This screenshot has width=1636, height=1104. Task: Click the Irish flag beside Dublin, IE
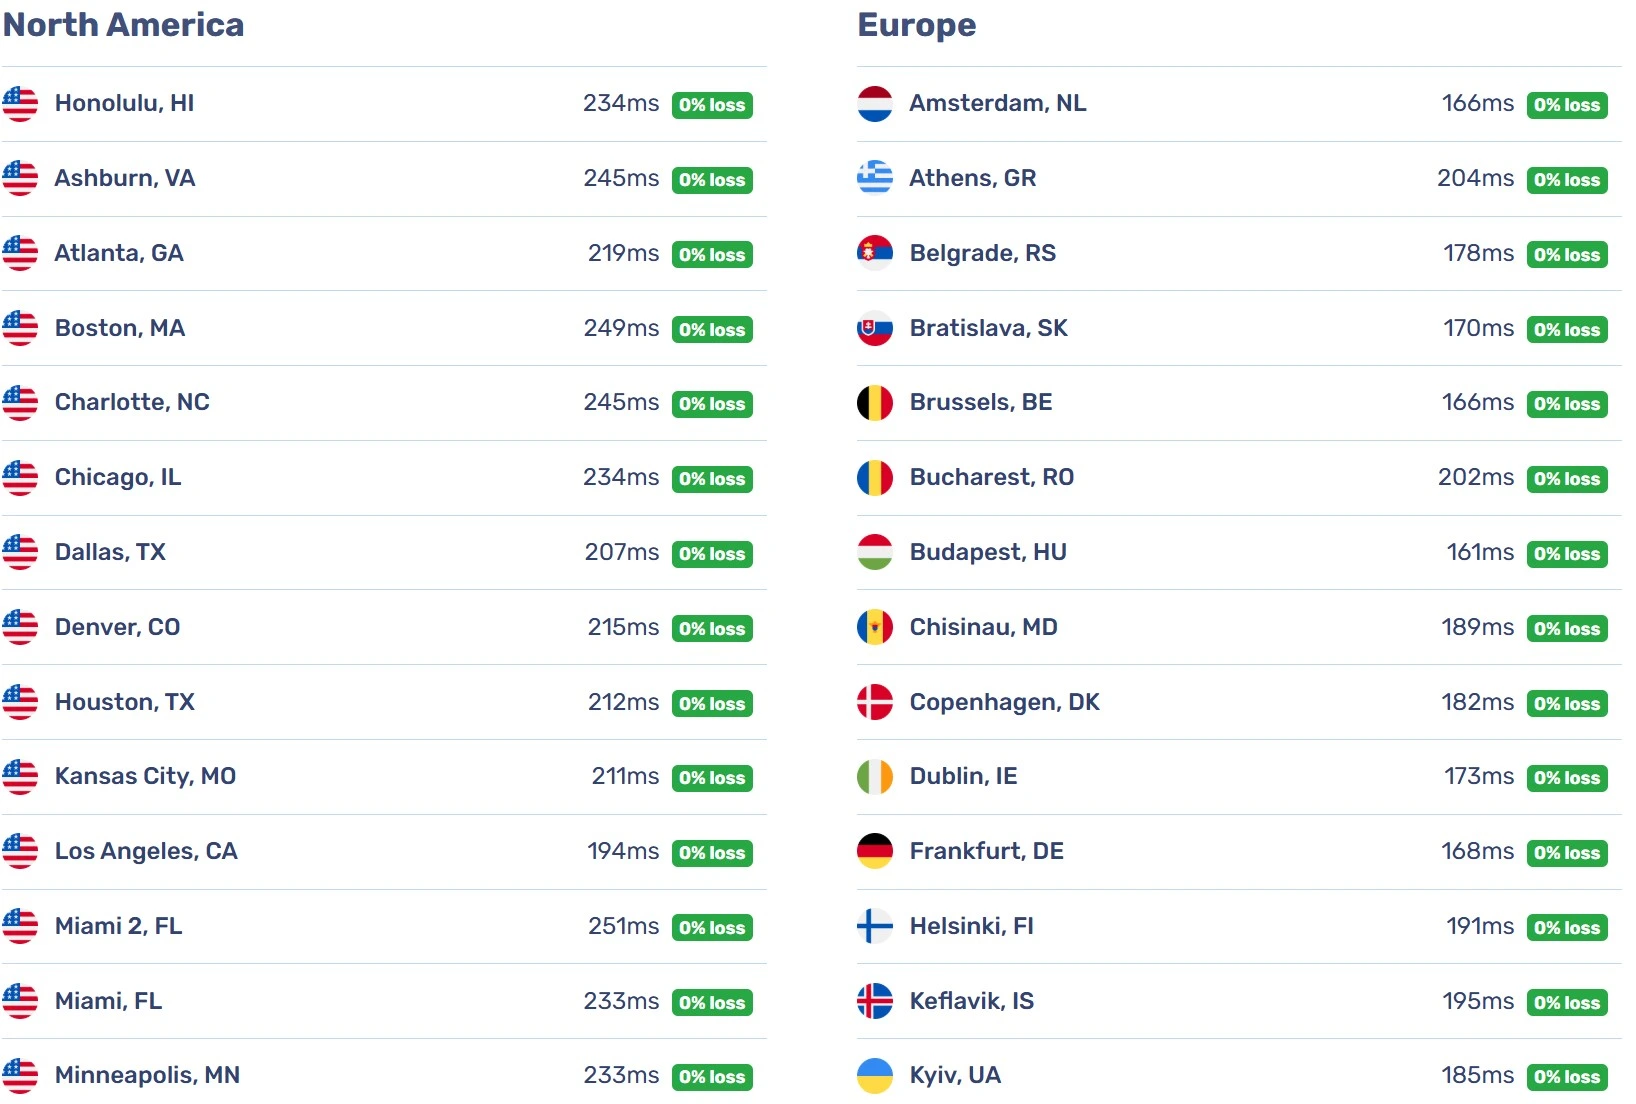click(875, 777)
